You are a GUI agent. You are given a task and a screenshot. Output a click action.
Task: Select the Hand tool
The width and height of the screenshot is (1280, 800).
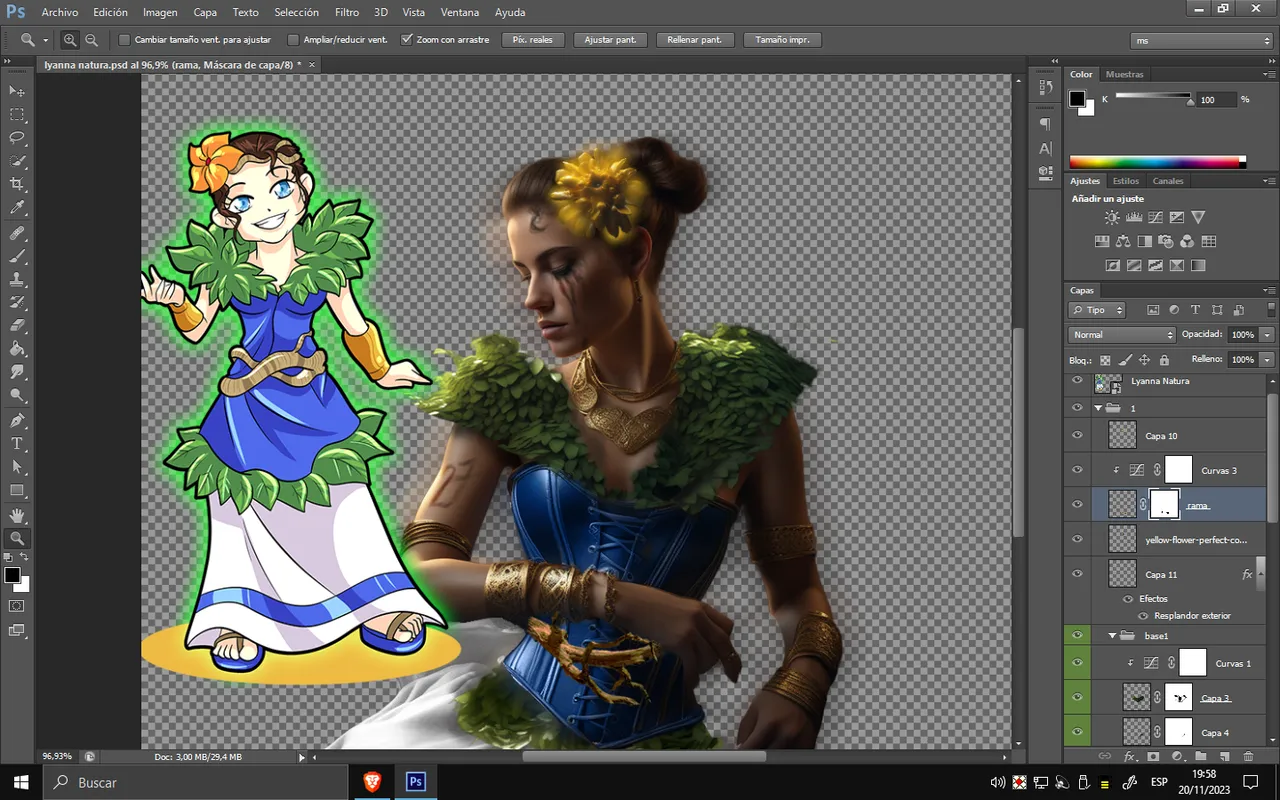(17, 515)
